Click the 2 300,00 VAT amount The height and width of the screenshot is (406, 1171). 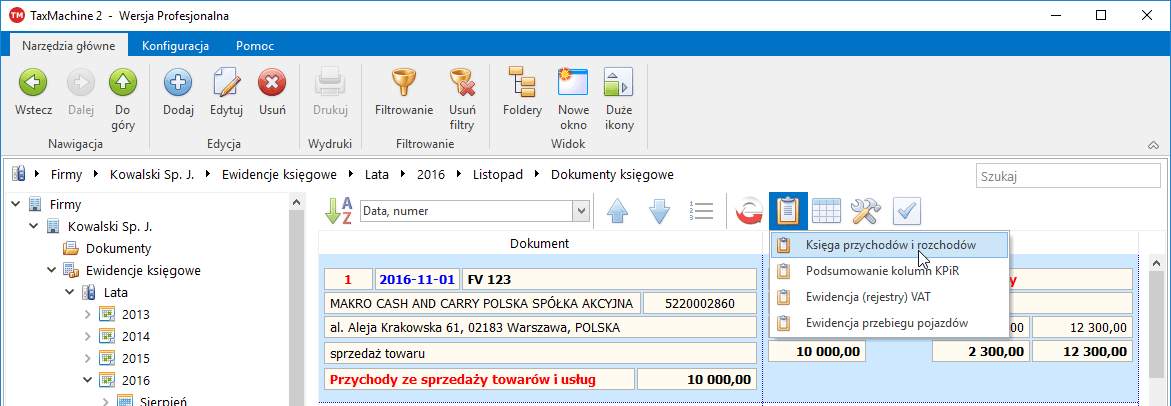point(980,351)
